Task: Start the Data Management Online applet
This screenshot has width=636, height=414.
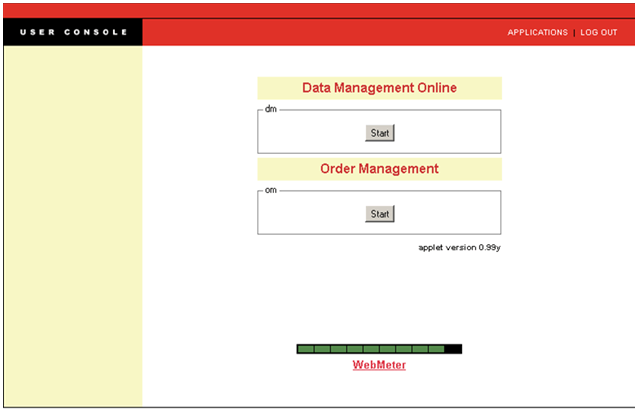Action: [380, 133]
